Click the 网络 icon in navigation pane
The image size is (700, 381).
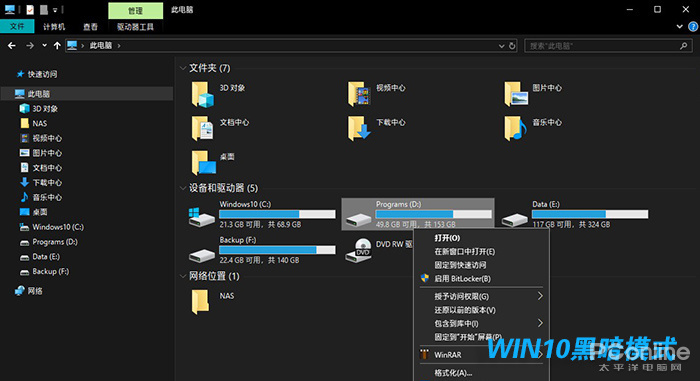(x=20, y=291)
